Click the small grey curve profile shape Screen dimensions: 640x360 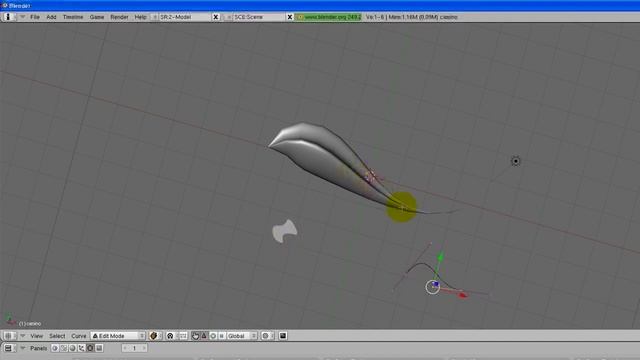[x=284, y=231]
